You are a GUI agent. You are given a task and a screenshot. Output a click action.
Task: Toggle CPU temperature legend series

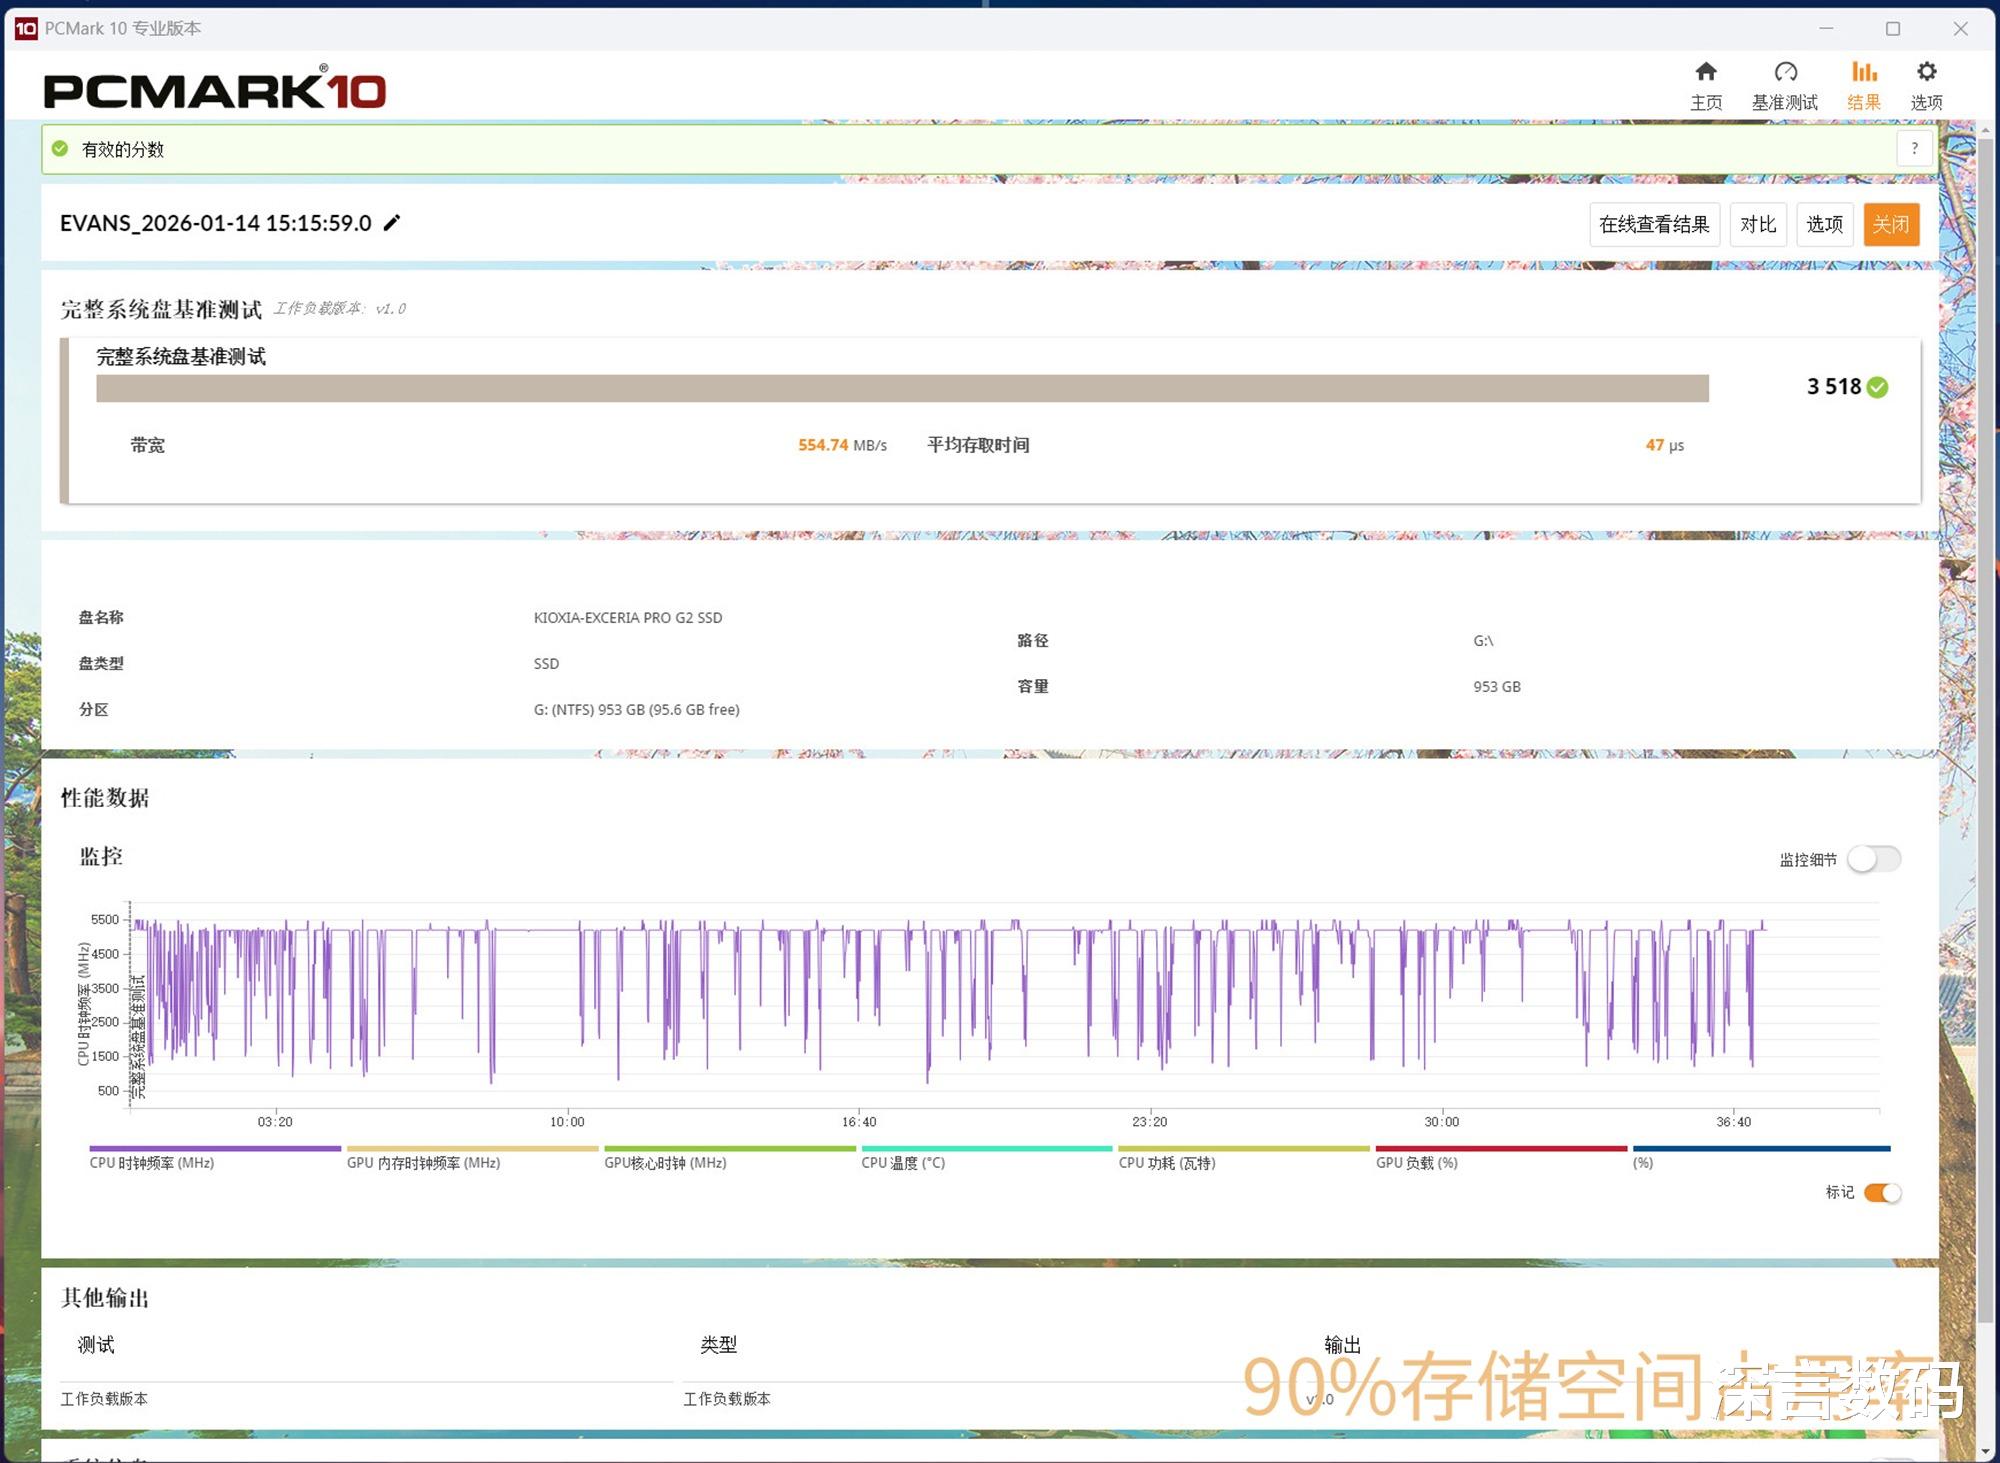click(x=903, y=1162)
